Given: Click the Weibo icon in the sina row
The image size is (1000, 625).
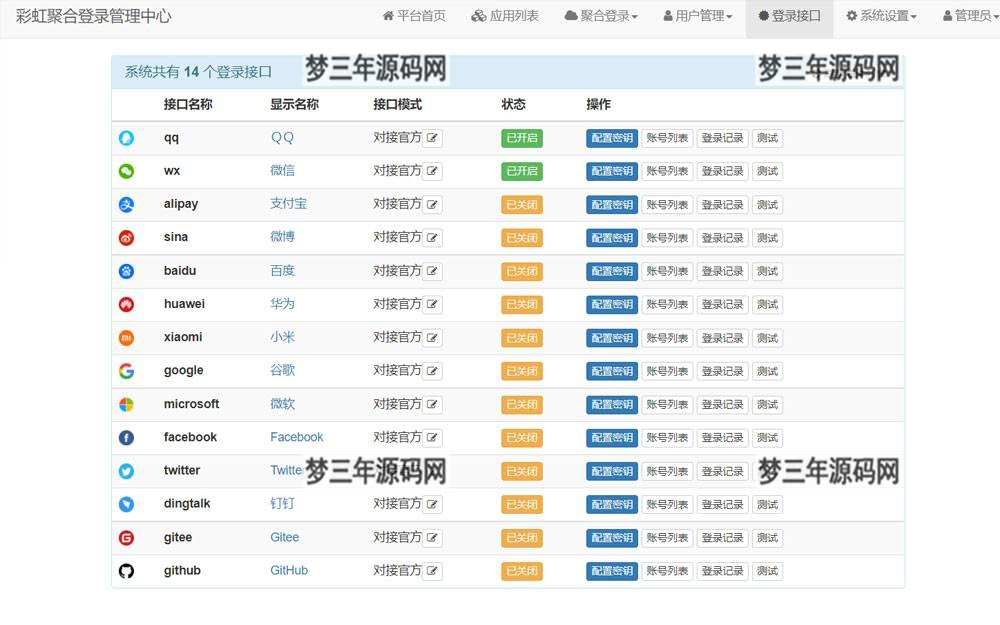Looking at the screenshot, I should (126, 238).
